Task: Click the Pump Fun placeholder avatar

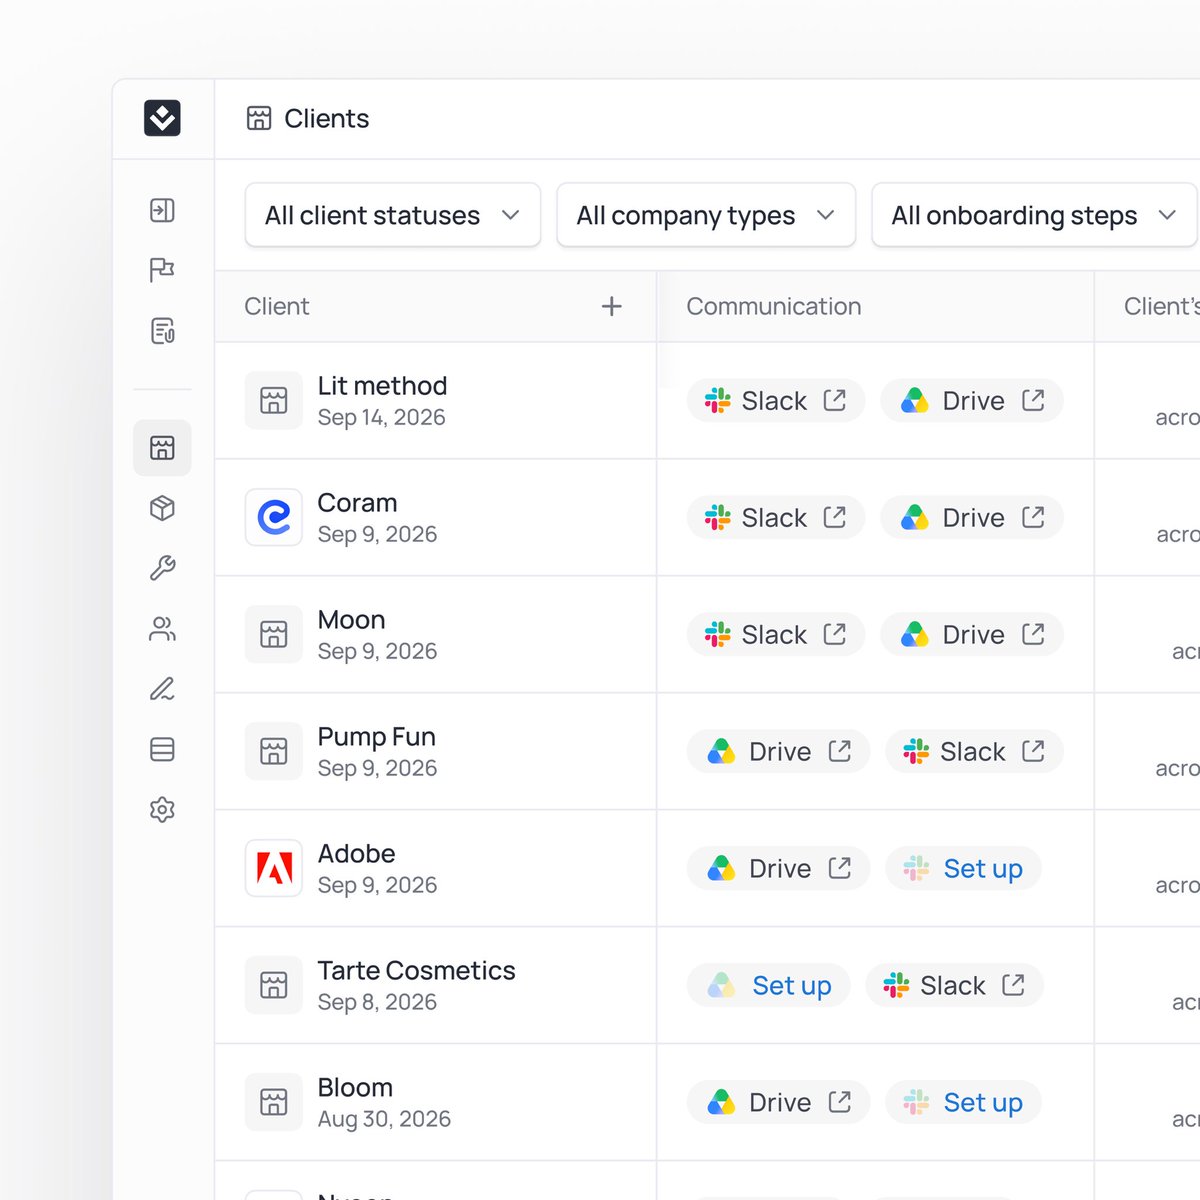Action: (274, 751)
